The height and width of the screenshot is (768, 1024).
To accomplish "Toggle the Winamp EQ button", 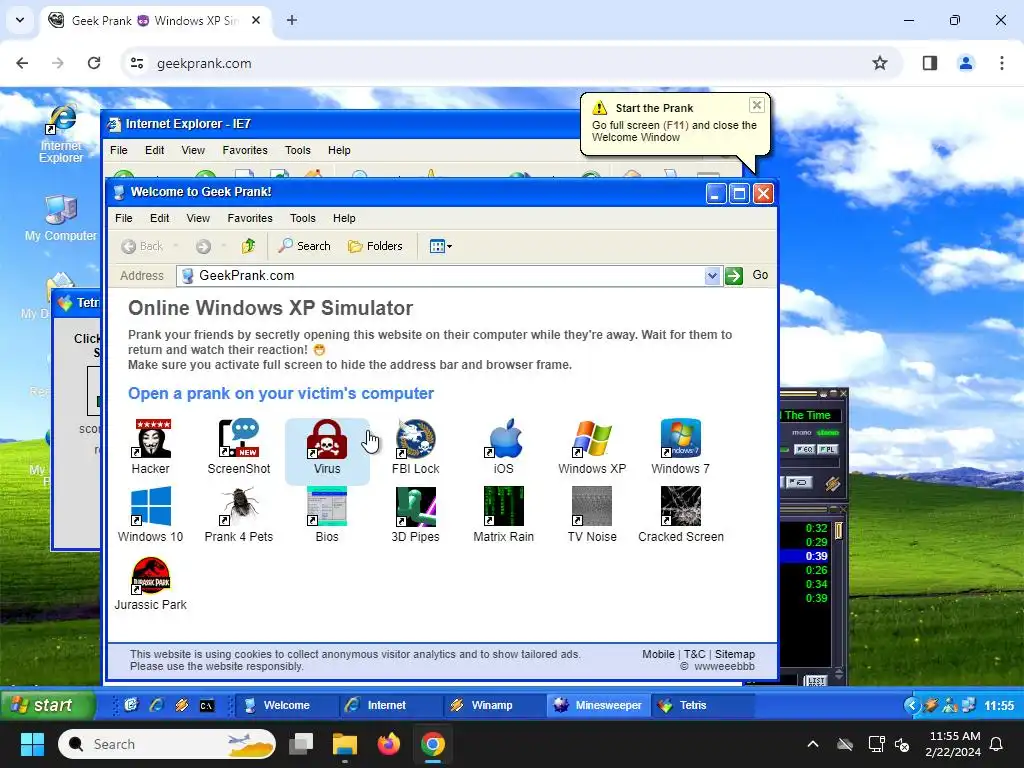I will [x=805, y=449].
